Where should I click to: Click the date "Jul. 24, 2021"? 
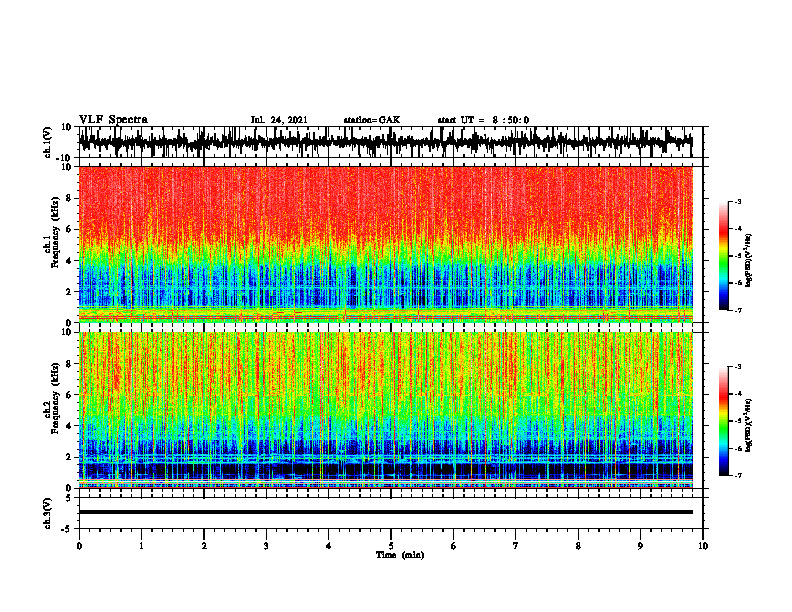(x=279, y=120)
